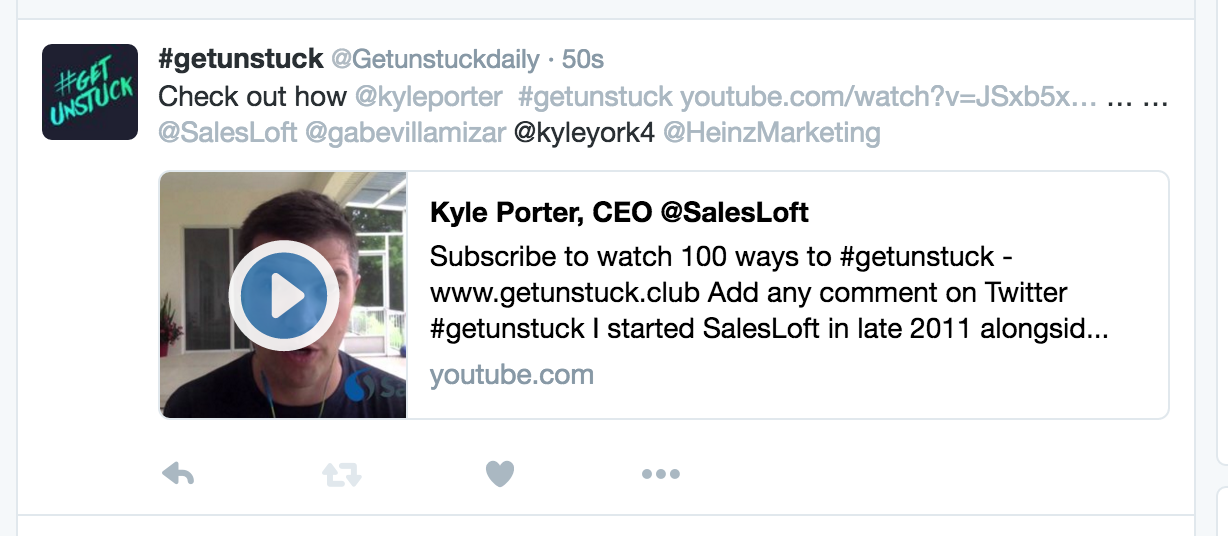
Task: Open the #GetUnstuck profile avatar
Action: coord(90,92)
